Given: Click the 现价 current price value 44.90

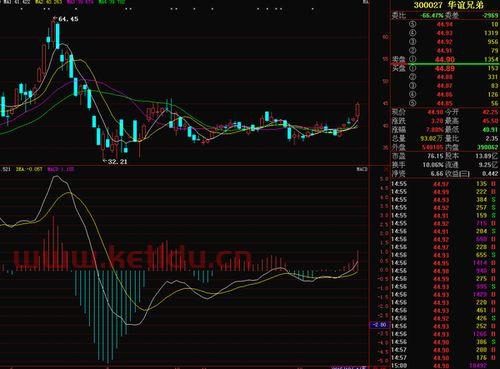Looking at the screenshot, I should click(435, 112).
